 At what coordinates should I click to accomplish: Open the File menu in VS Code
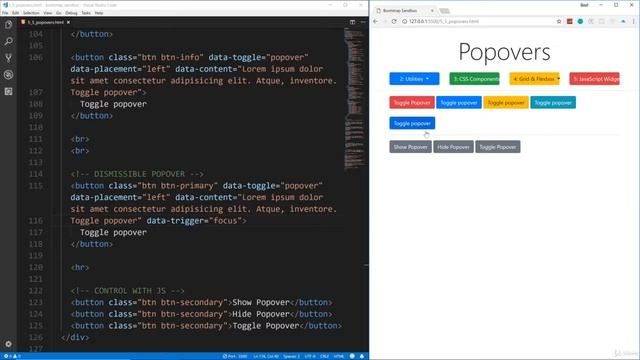pyautogui.click(x=5, y=13)
